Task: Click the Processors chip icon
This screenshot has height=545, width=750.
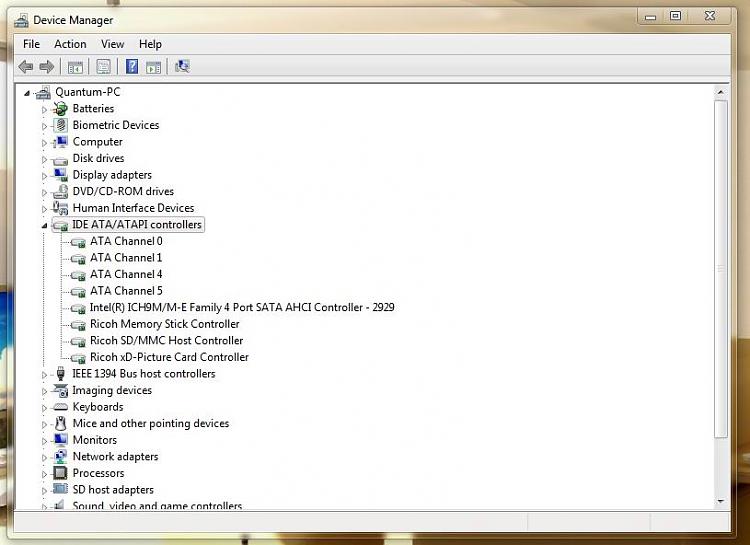Action: pos(60,473)
